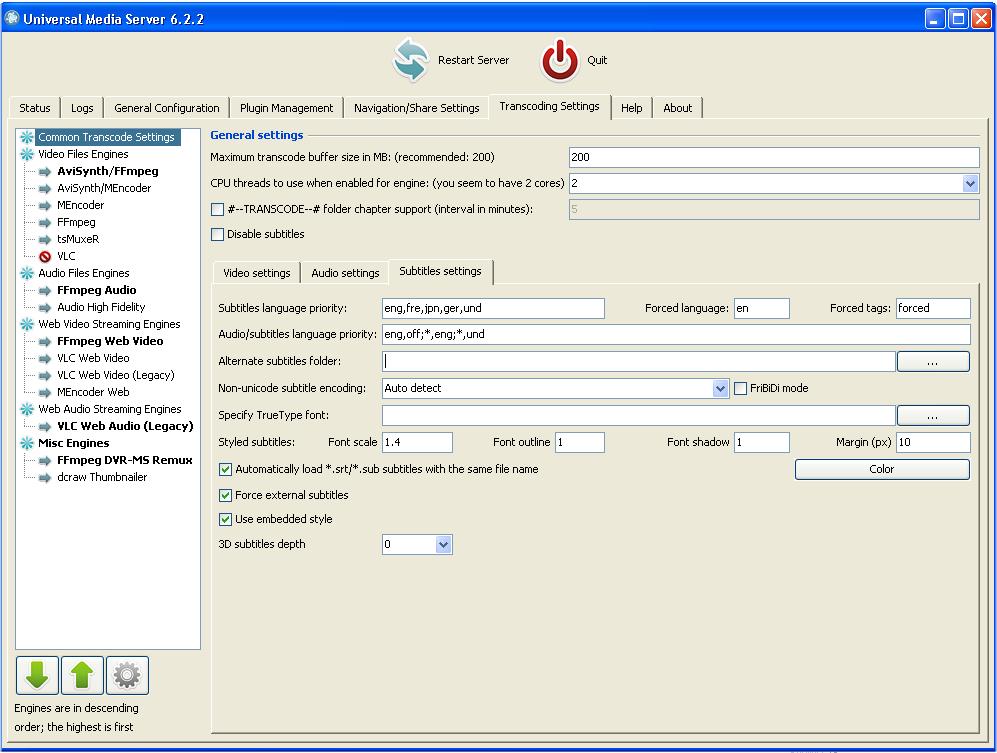Click the Web Video Streaming Engines star icon
The image size is (997, 753).
click(27, 324)
